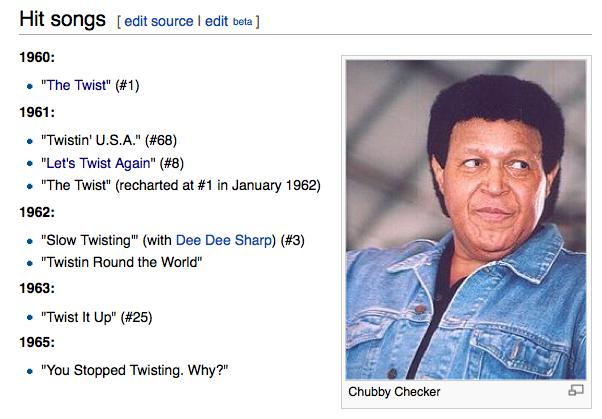The height and width of the screenshot is (419, 602).
Task: Click the enlarge icon below the photo
Action: point(575,390)
